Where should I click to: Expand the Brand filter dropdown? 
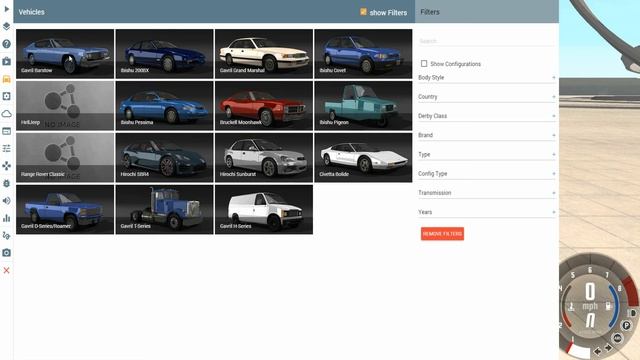[x=487, y=135]
